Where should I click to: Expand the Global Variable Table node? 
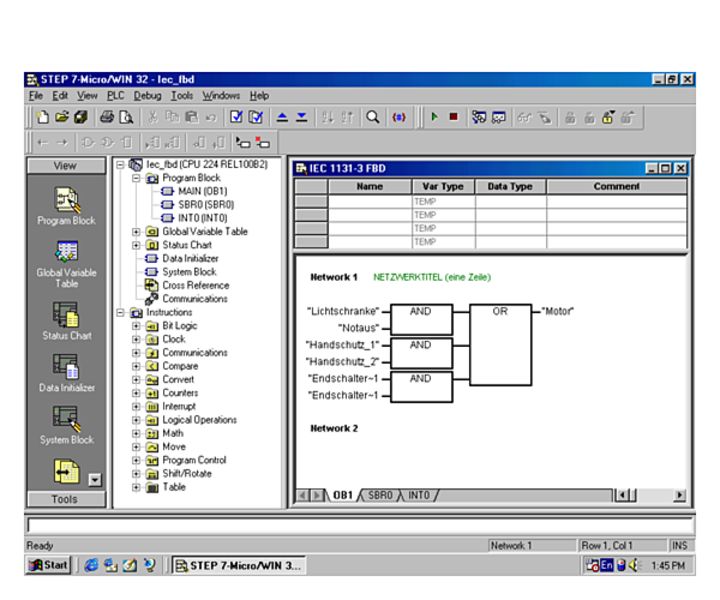(136, 231)
